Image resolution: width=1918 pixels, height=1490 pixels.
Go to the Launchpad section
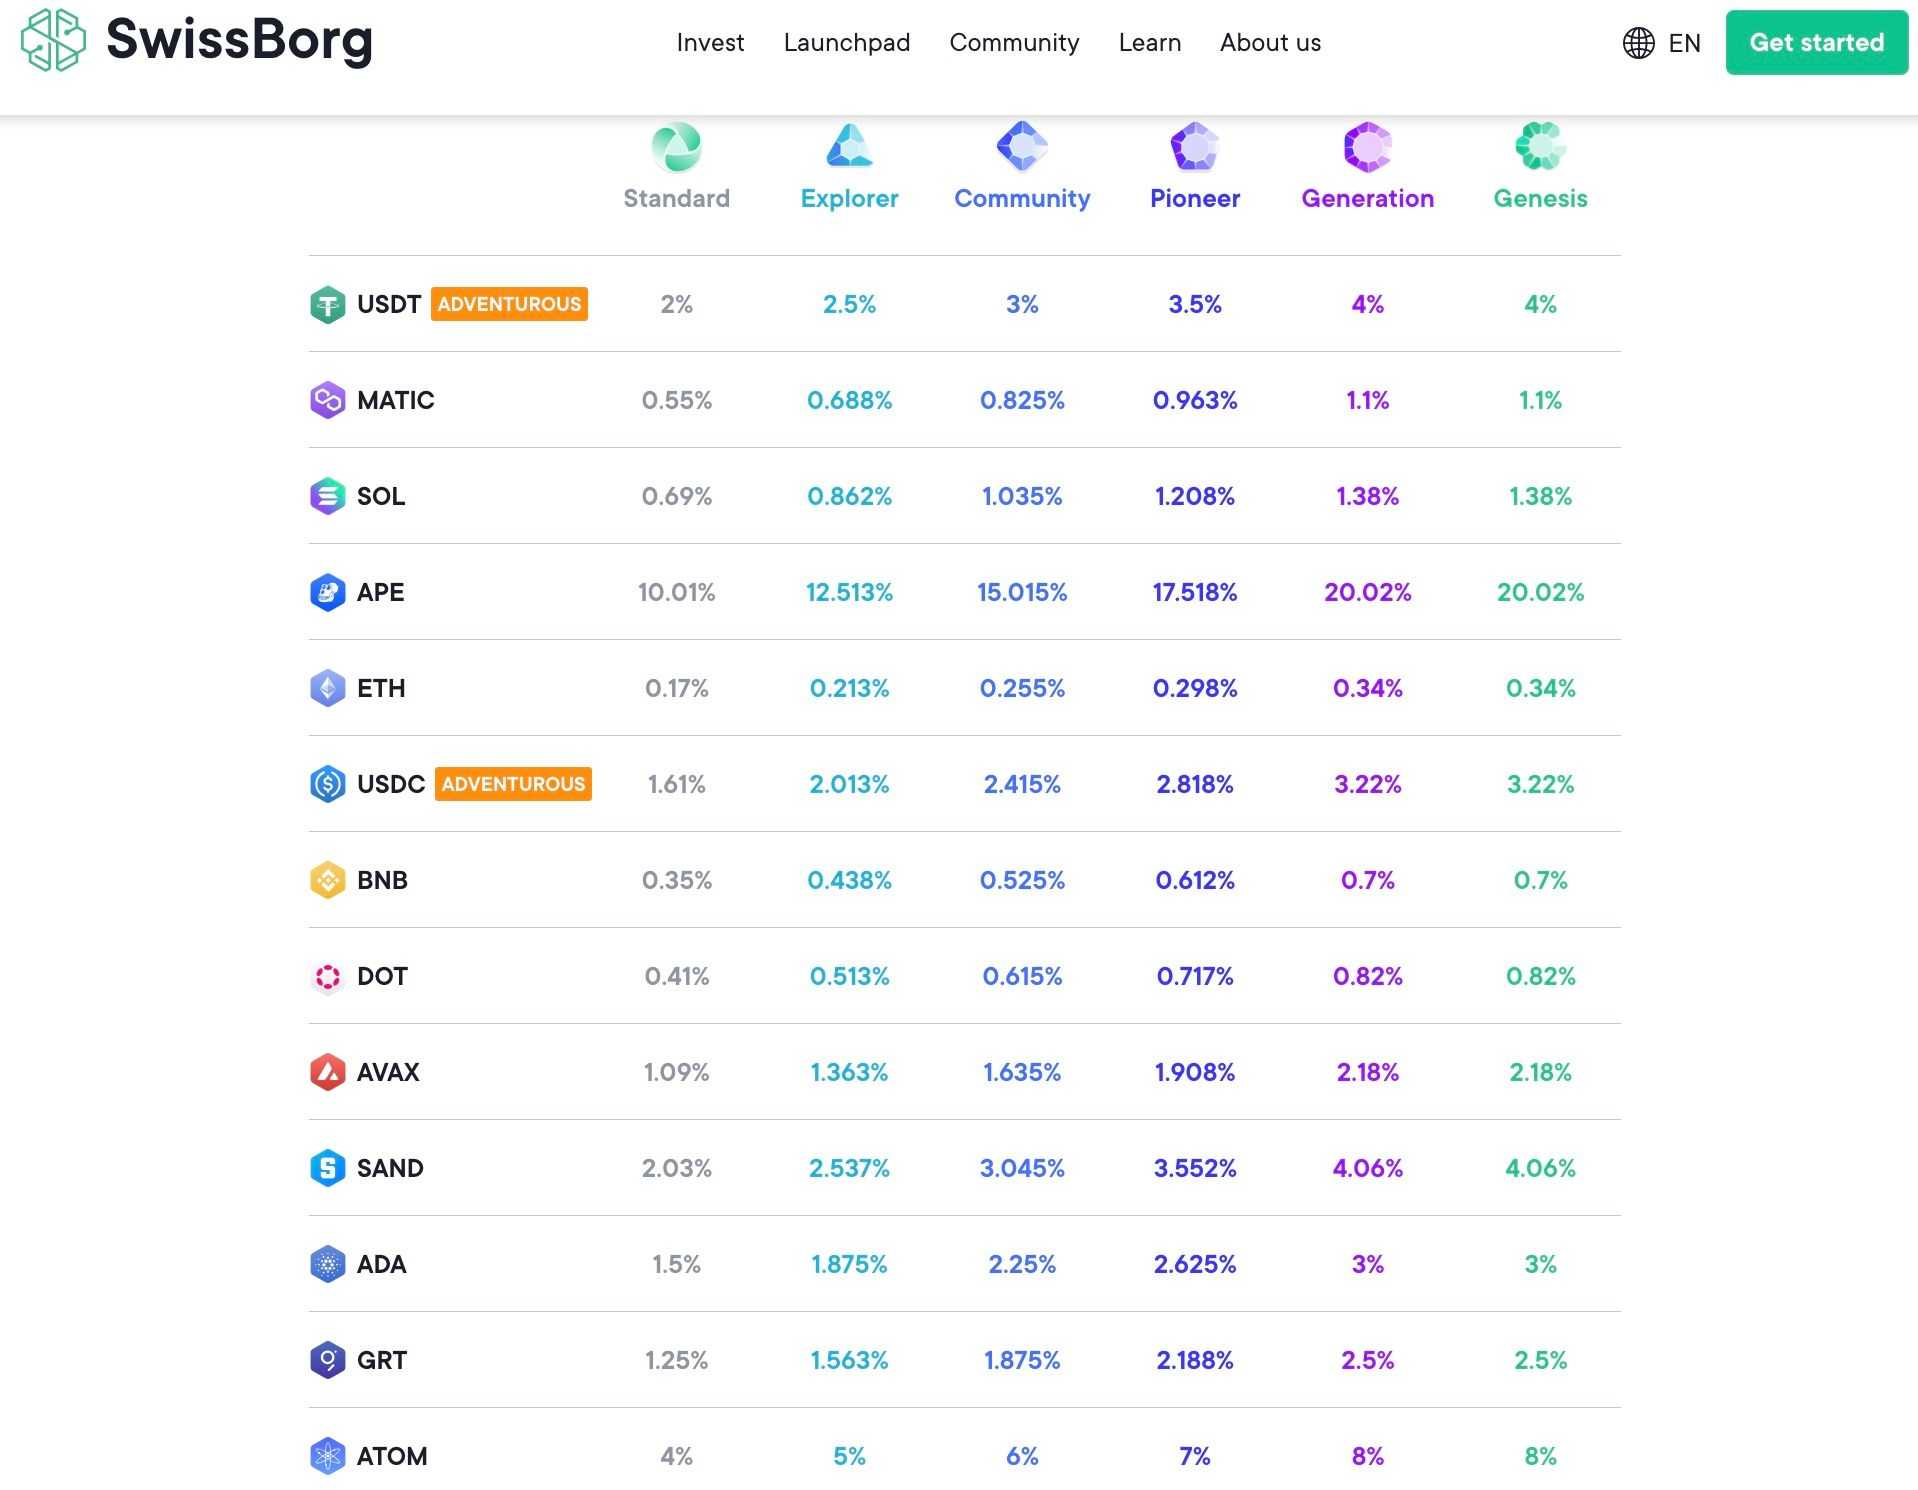pos(846,43)
